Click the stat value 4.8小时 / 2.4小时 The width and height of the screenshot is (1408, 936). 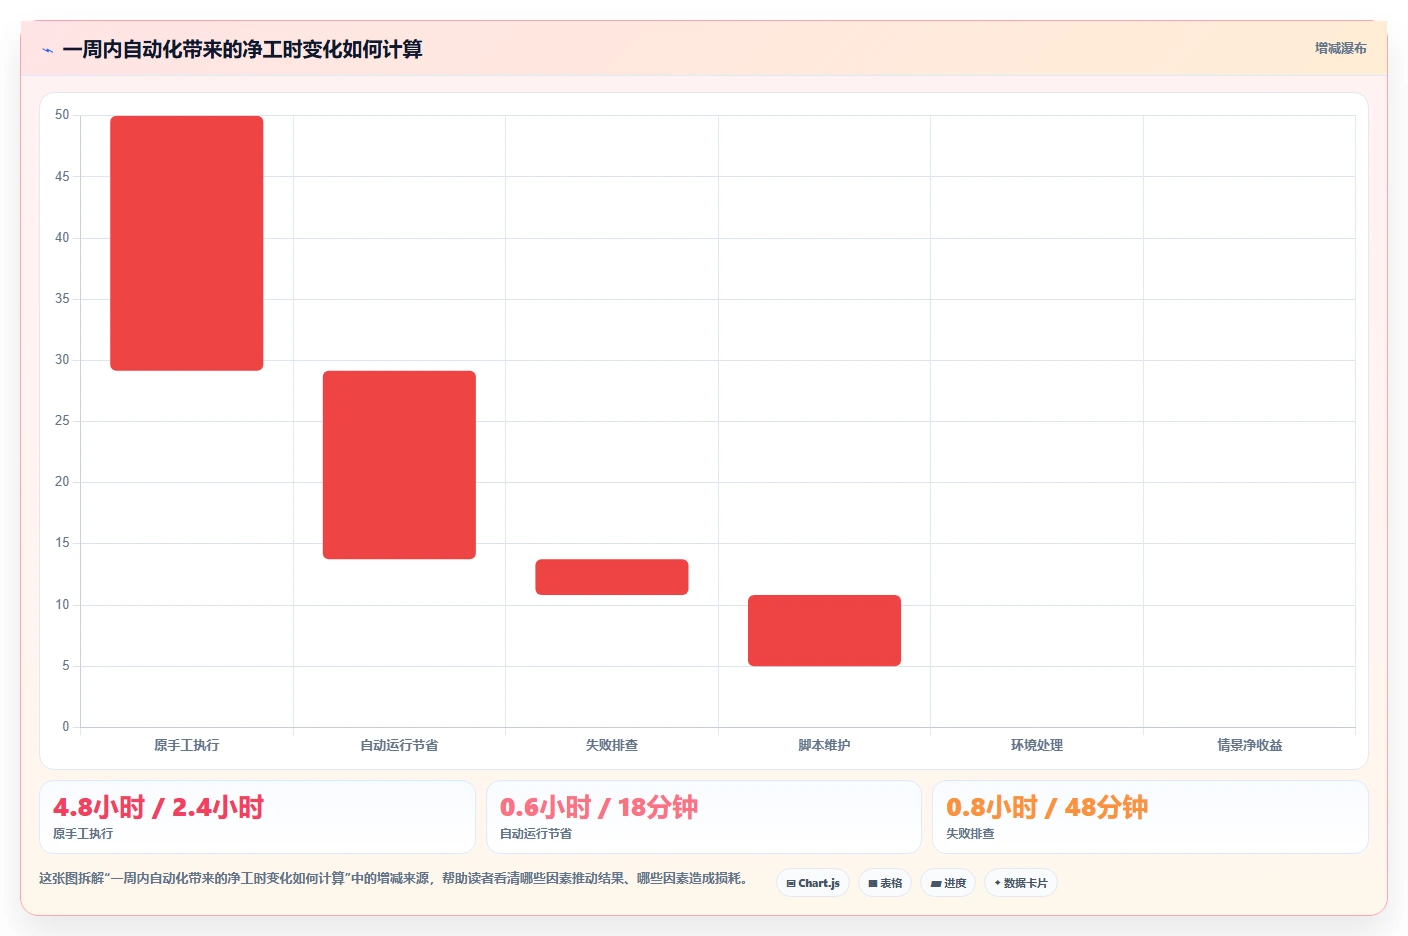(158, 807)
